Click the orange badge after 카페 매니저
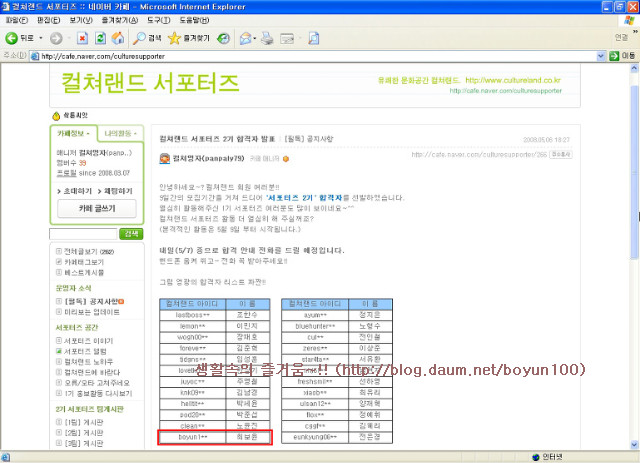The width and height of the screenshot is (640, 463). coord(286,159)
